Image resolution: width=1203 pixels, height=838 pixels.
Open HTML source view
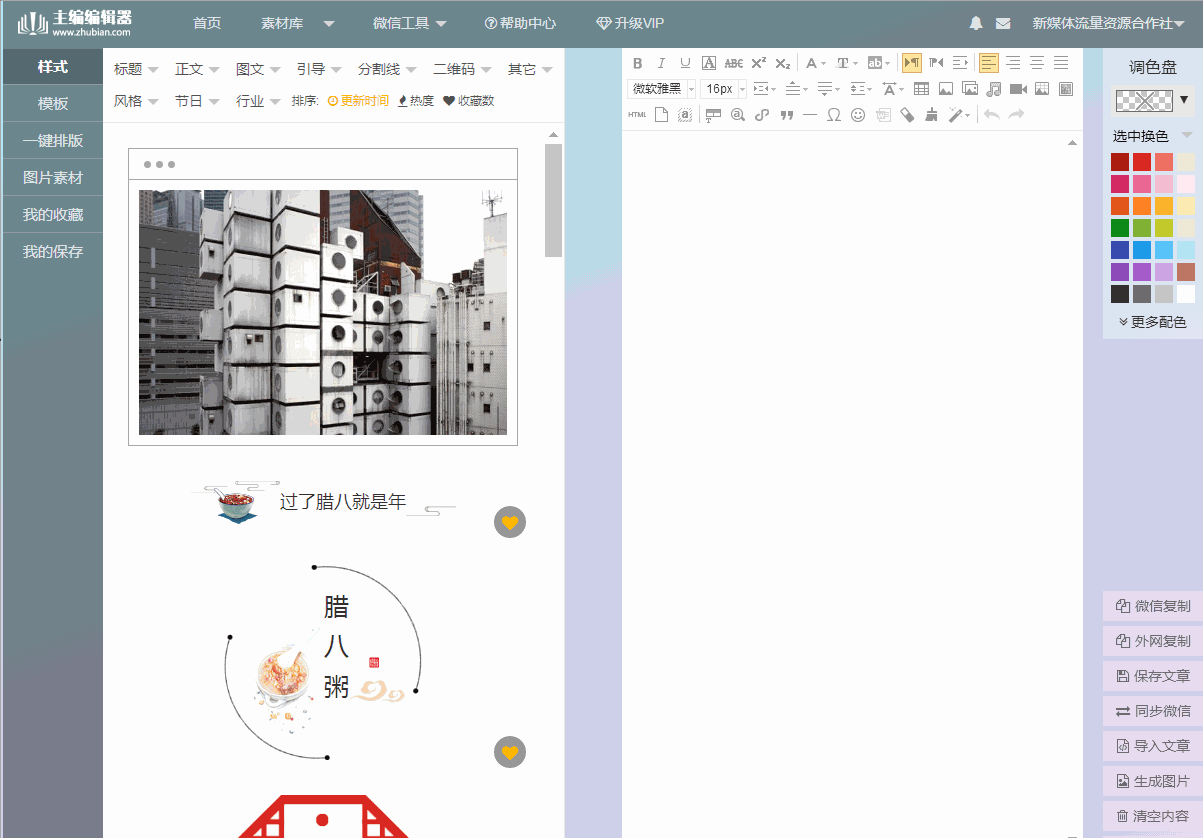(637, 115)
